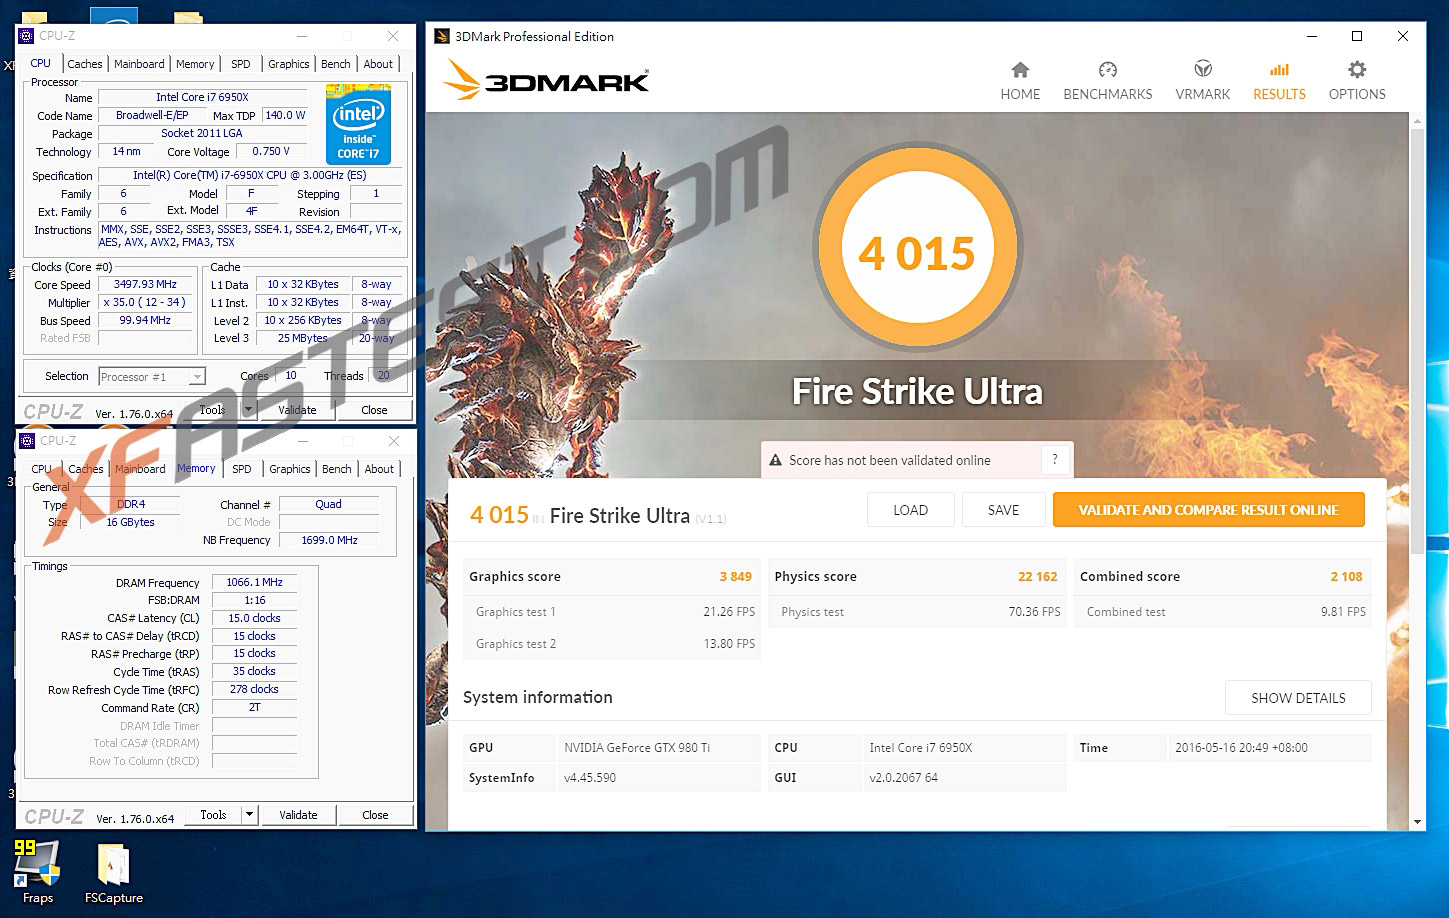Click SystemInfo version v4.45.590
This screenshot has width=1449, height=918.
click(590, 778)
